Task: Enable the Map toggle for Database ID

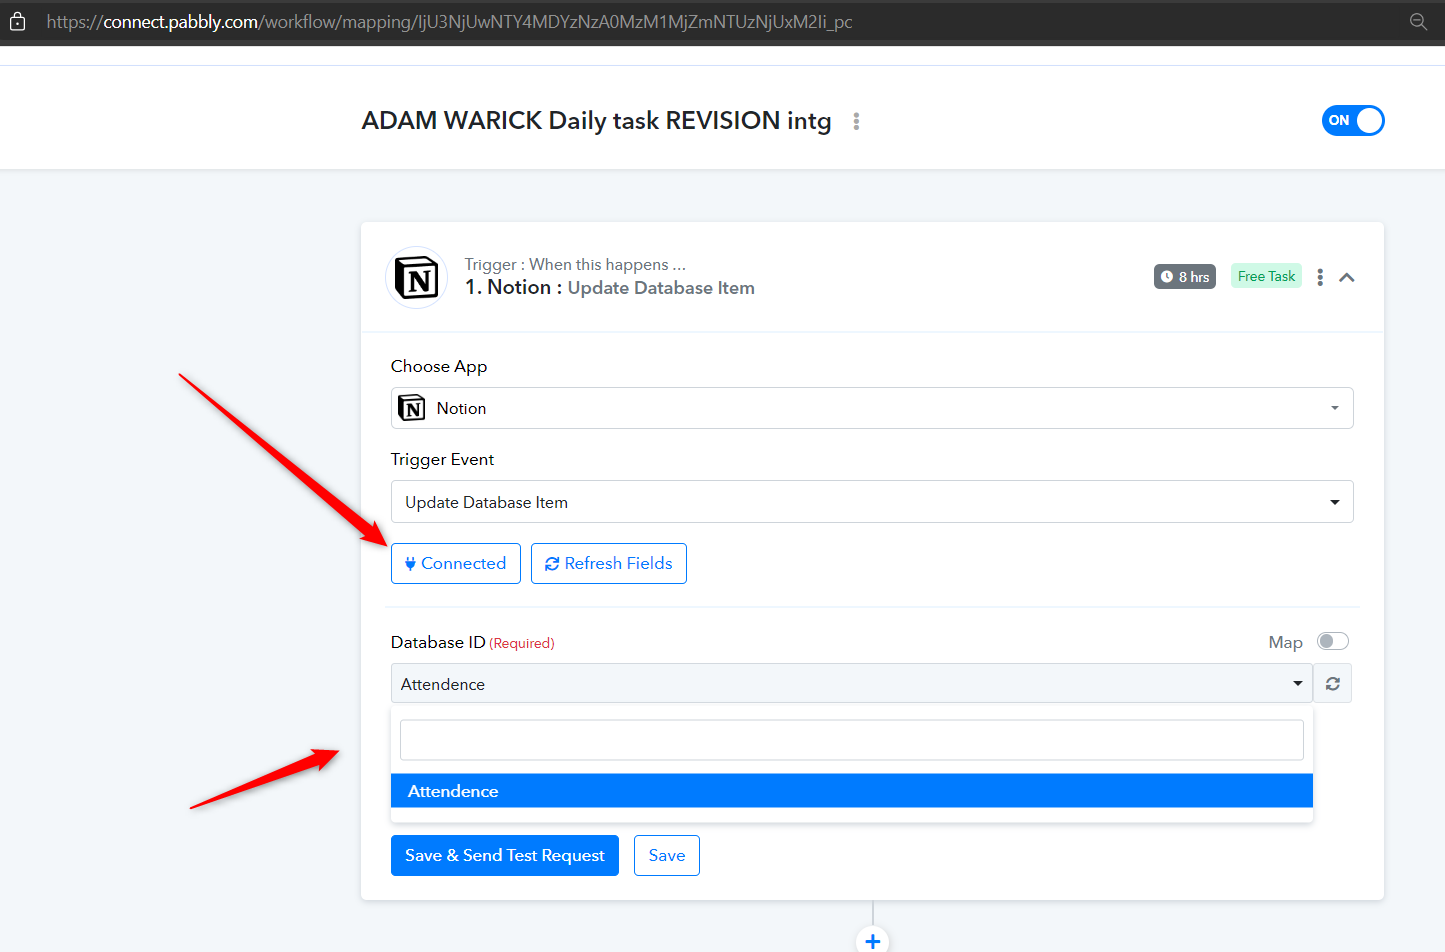Action: [x=1333, y=641]
